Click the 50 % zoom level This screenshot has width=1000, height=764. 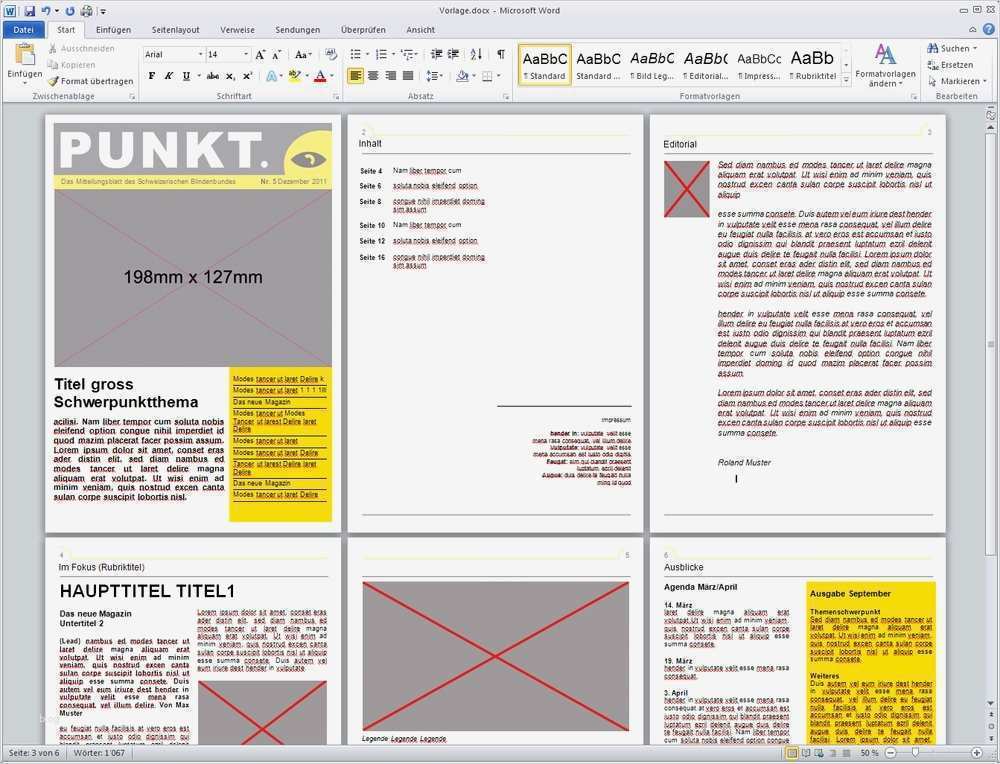pos(869,753)
